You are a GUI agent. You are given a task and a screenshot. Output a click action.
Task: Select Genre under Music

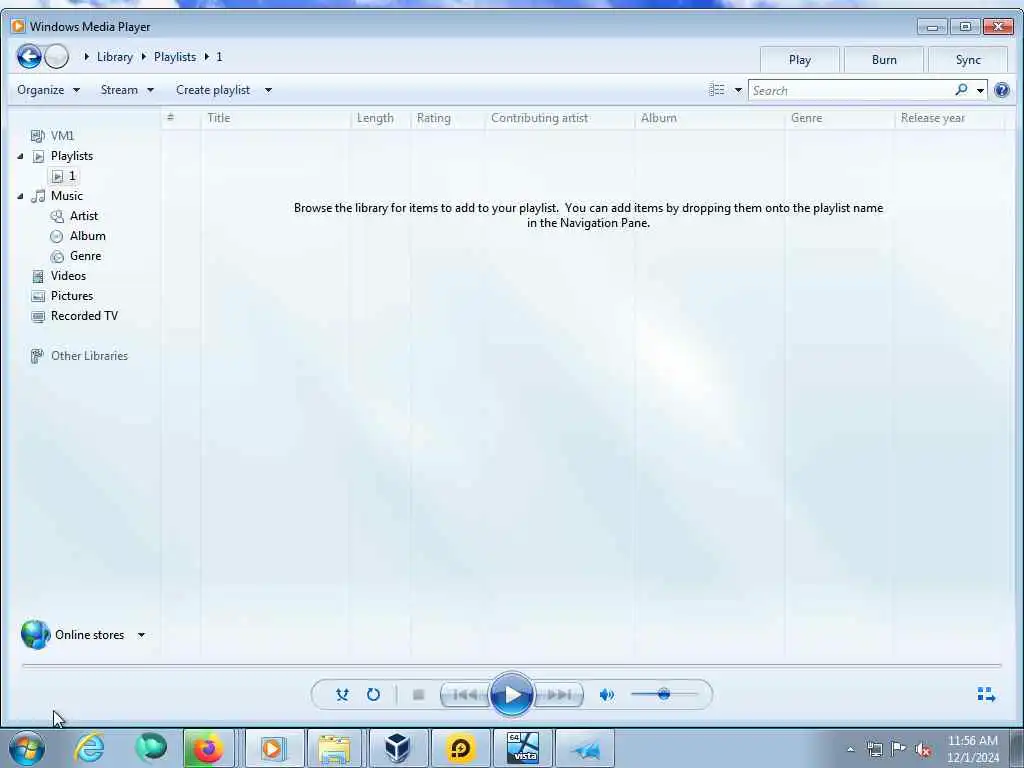click(x=86, y=256)
